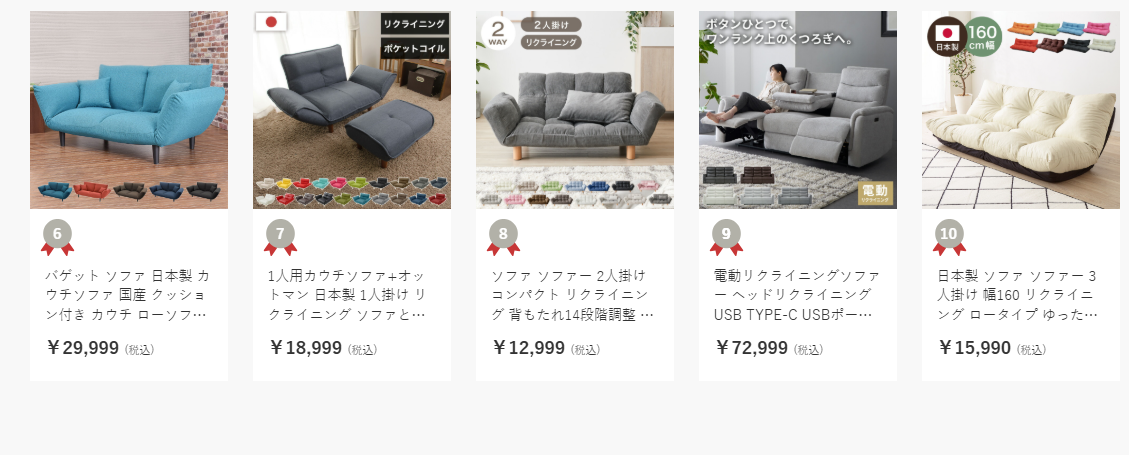Screen dimensions: 1129x455
Task: Open the ソファ 2人掛け コンパクト title link
Action: pos(573,295)
